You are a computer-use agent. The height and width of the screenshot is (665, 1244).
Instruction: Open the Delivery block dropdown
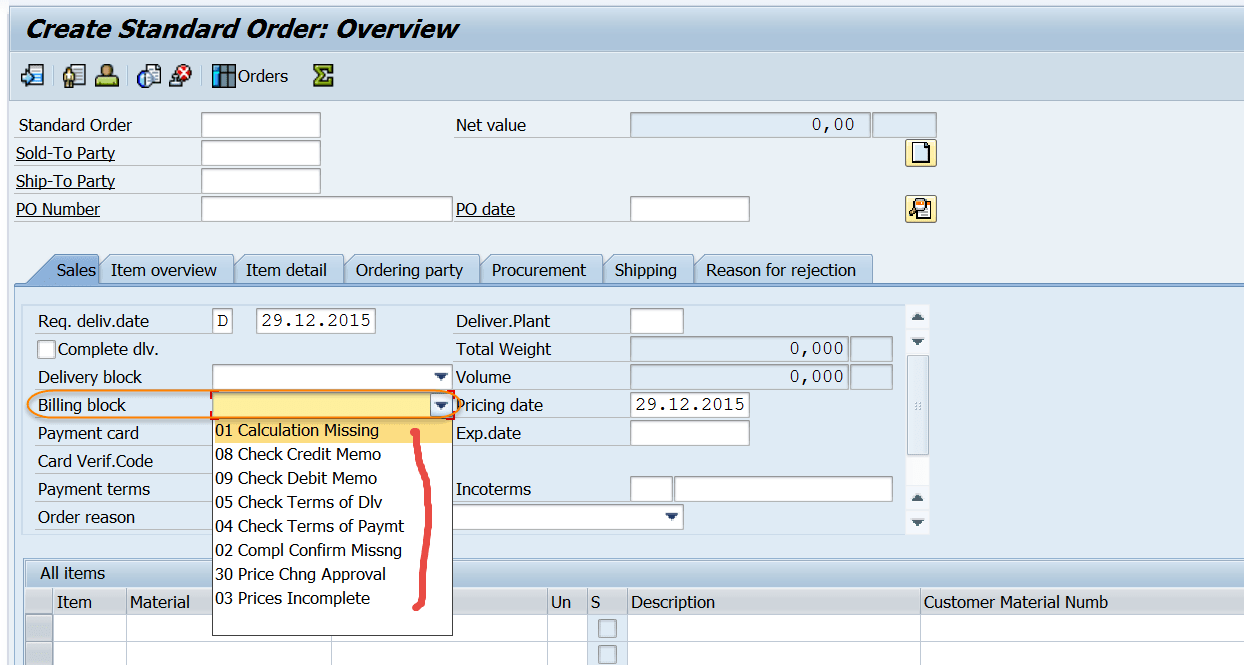(x=441, y=376)
